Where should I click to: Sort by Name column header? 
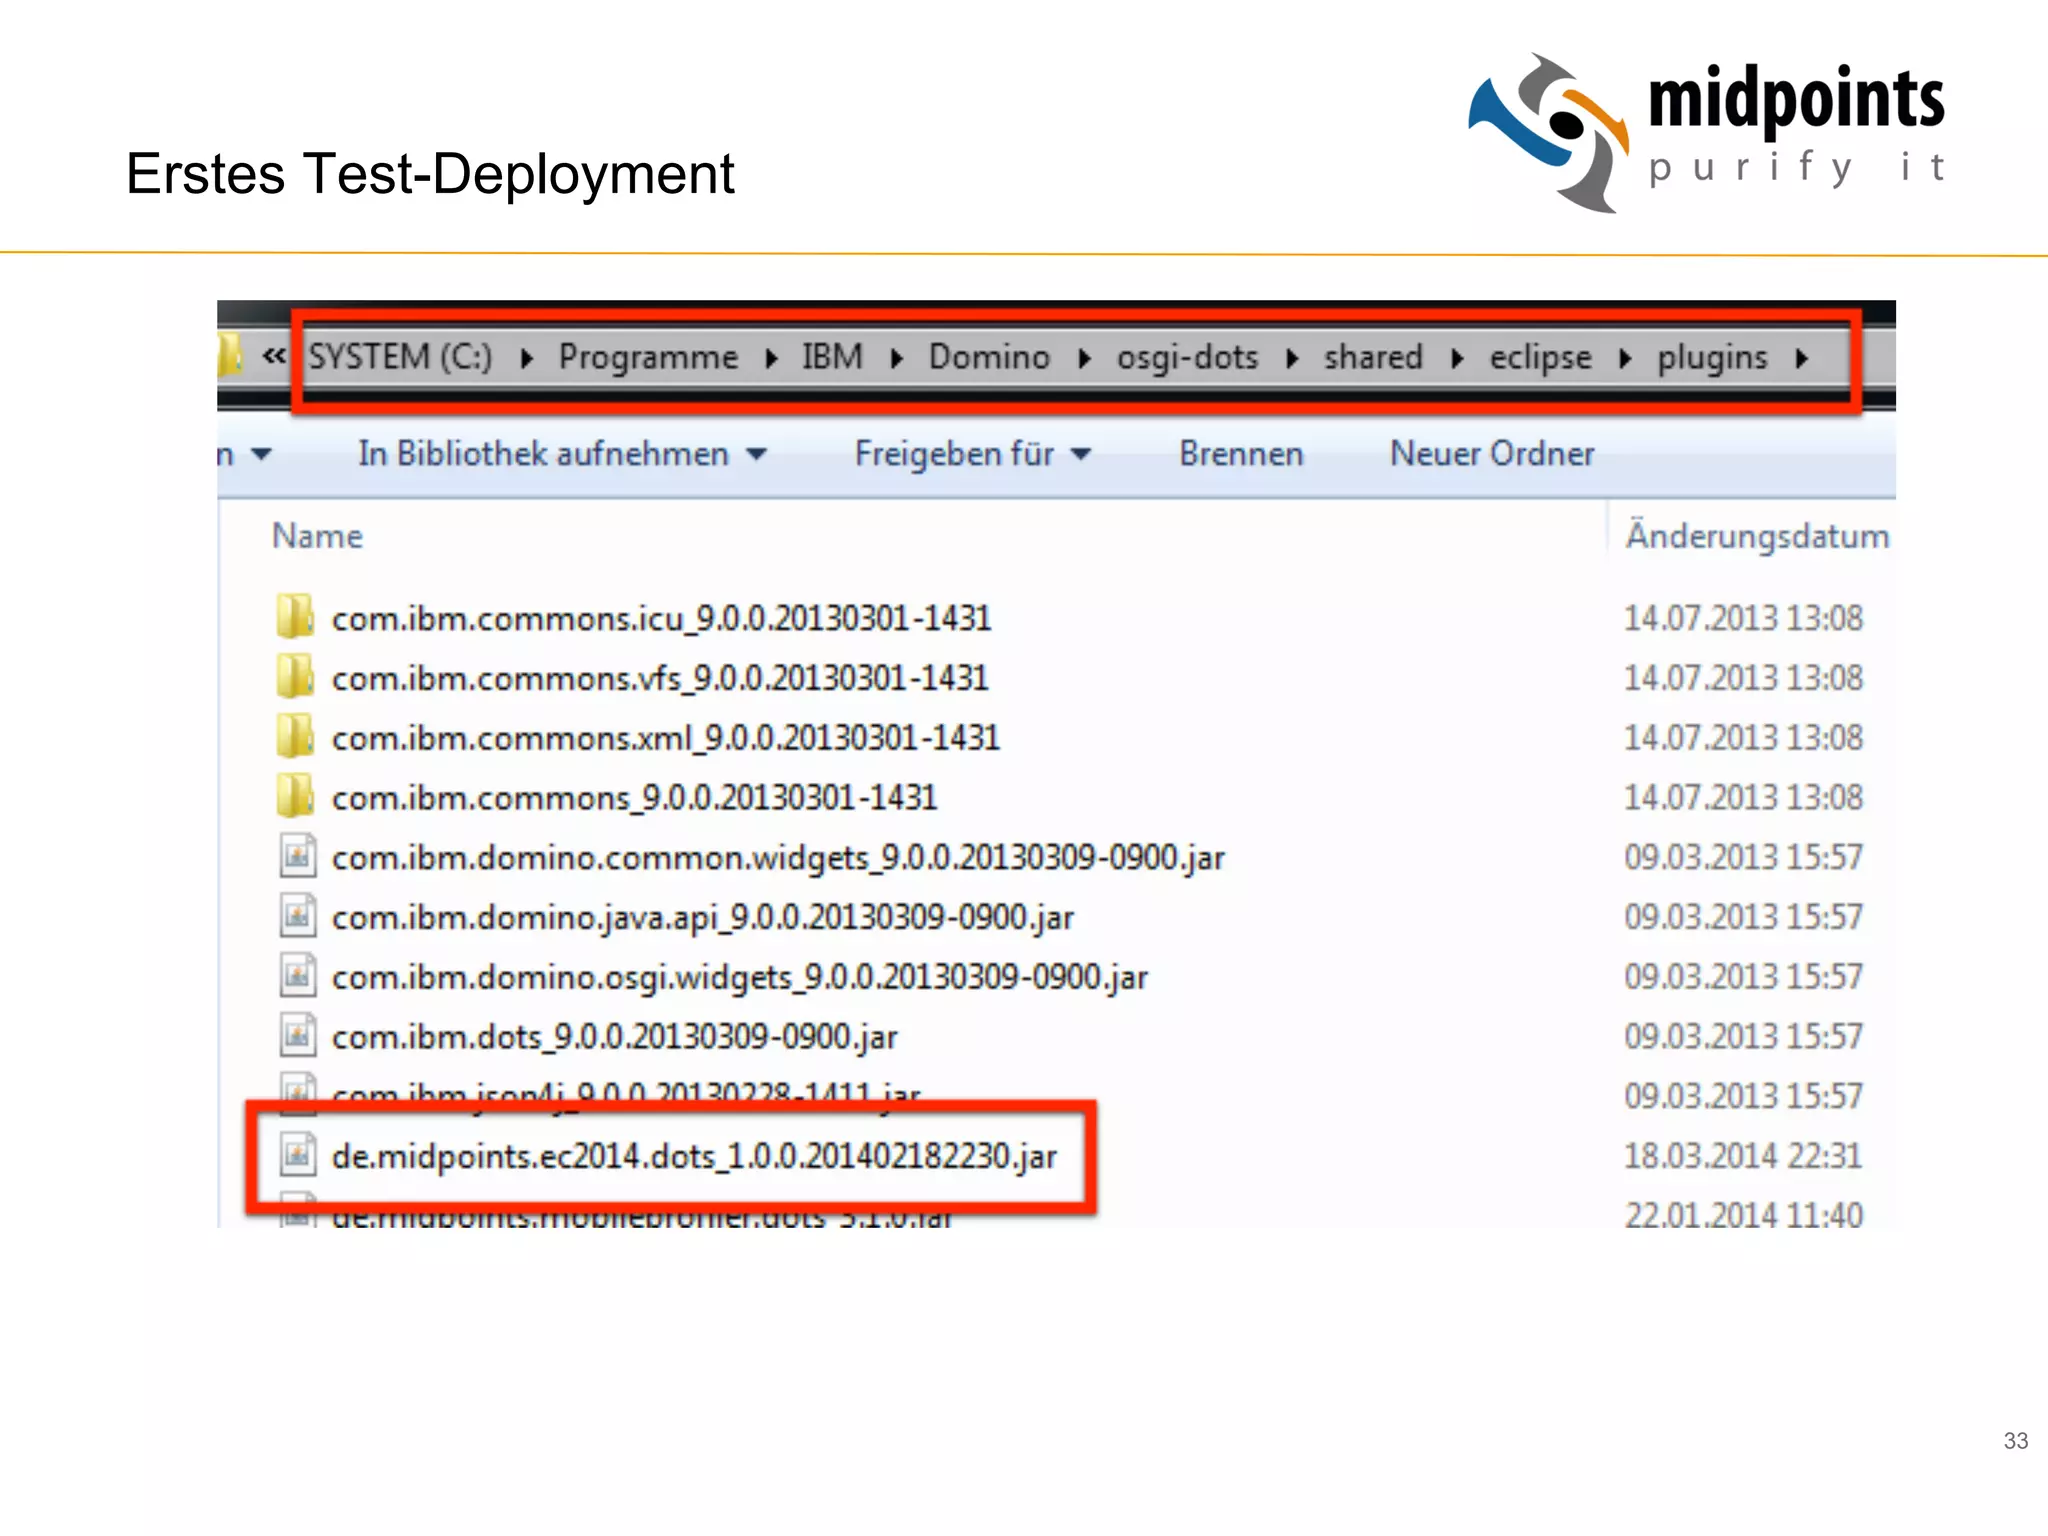pyautogui.click(x=317, y=536)
